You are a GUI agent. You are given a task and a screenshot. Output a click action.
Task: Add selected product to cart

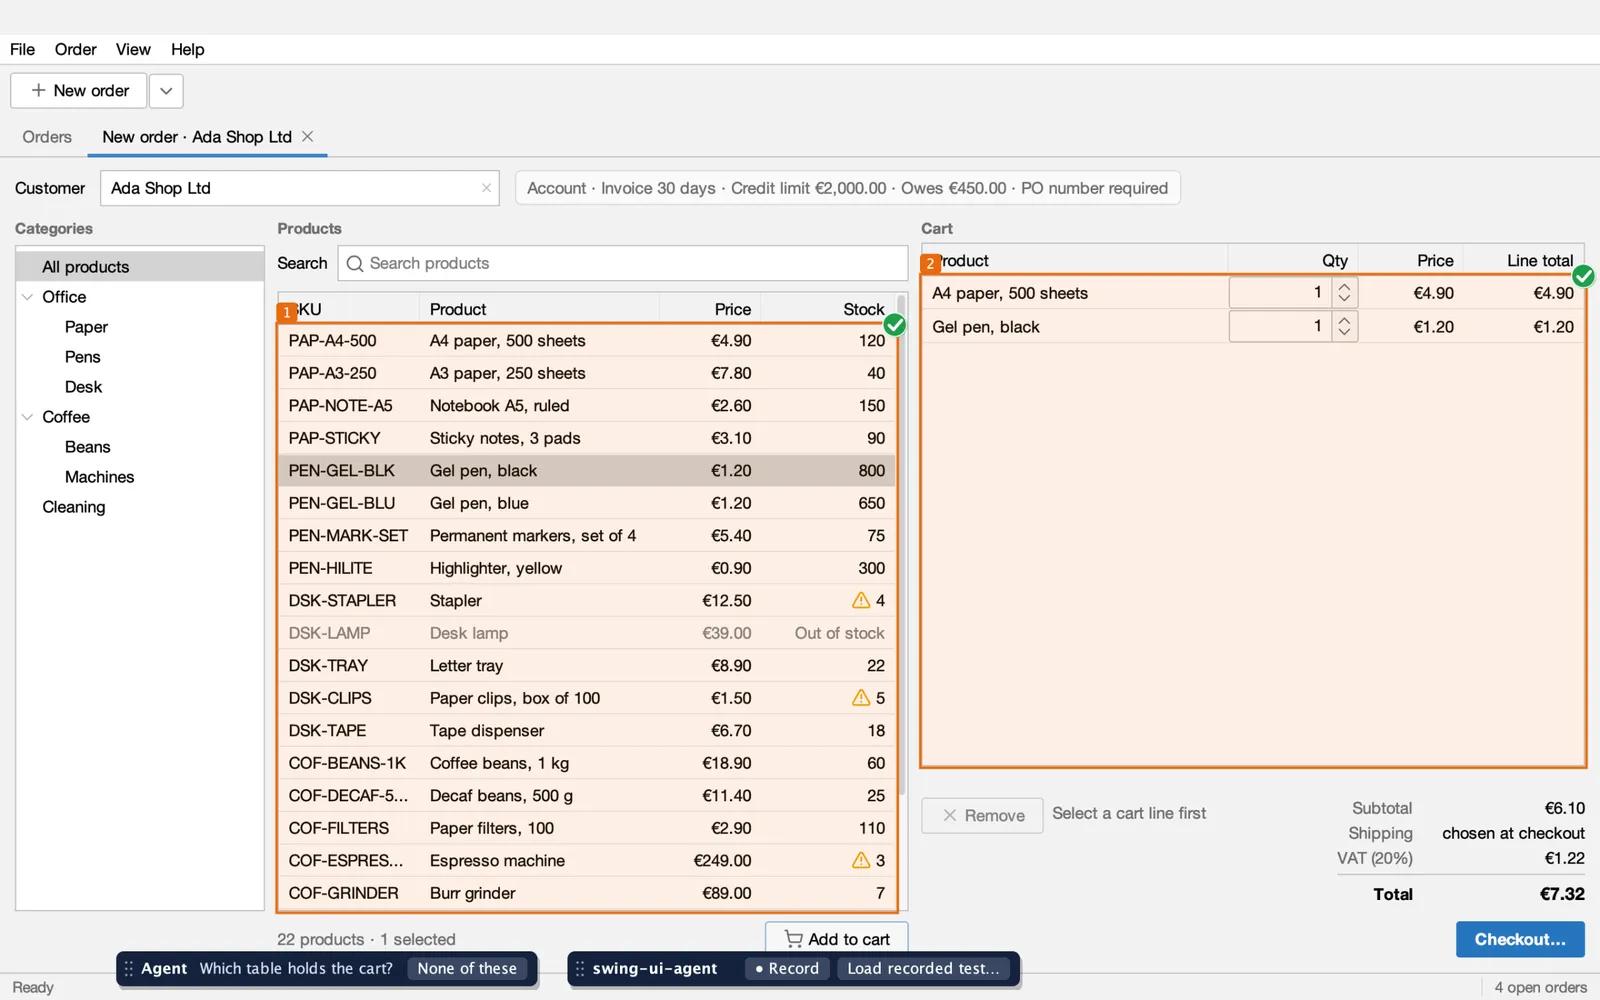click(837, 939)
